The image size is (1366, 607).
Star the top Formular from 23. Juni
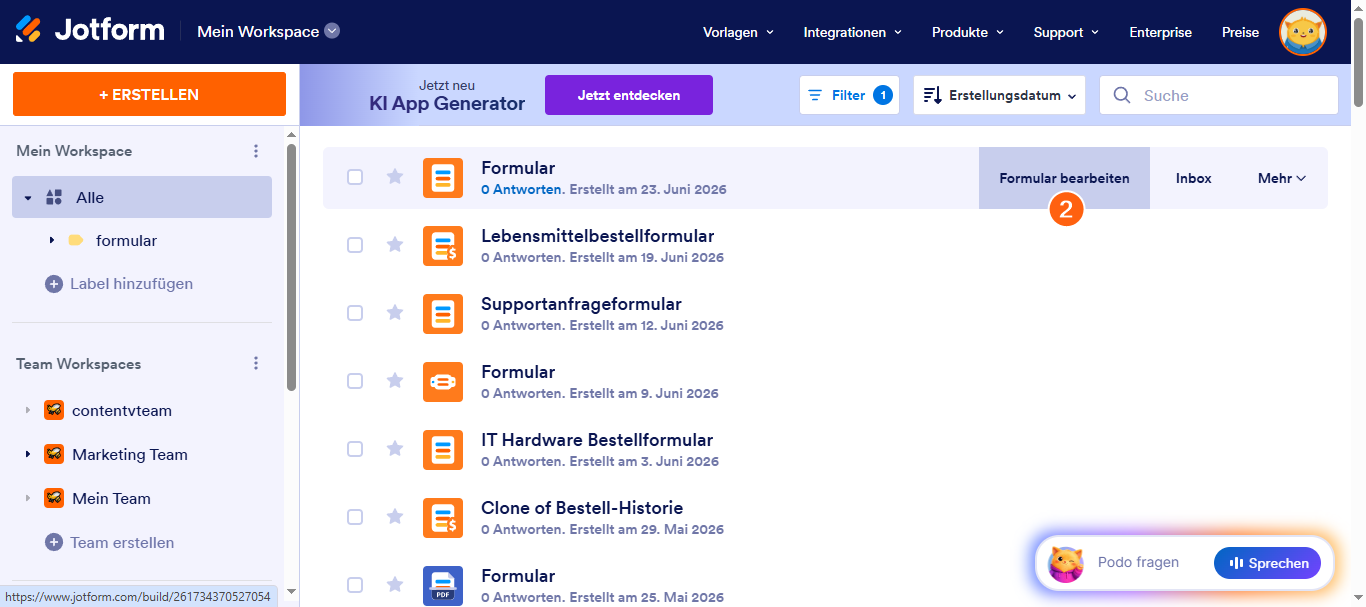(395, 177)
